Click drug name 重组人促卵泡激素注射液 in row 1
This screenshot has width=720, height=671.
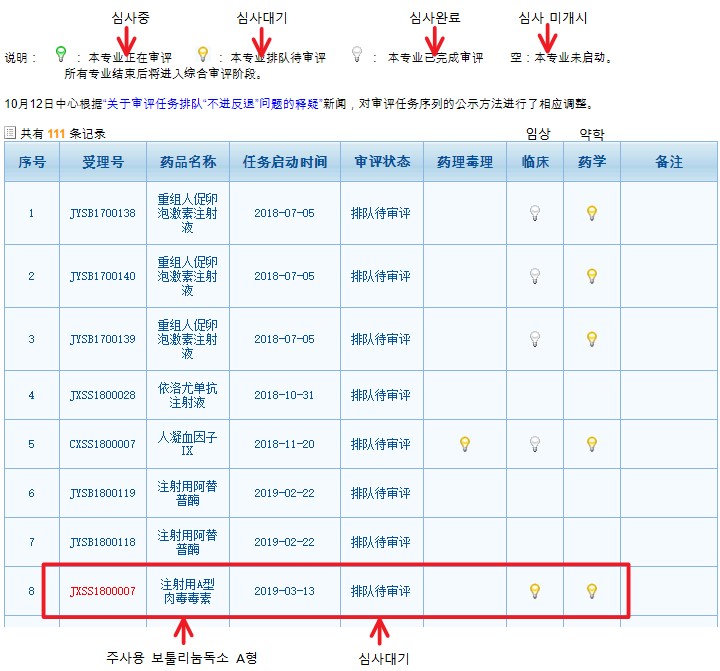(x=187, y=213)
